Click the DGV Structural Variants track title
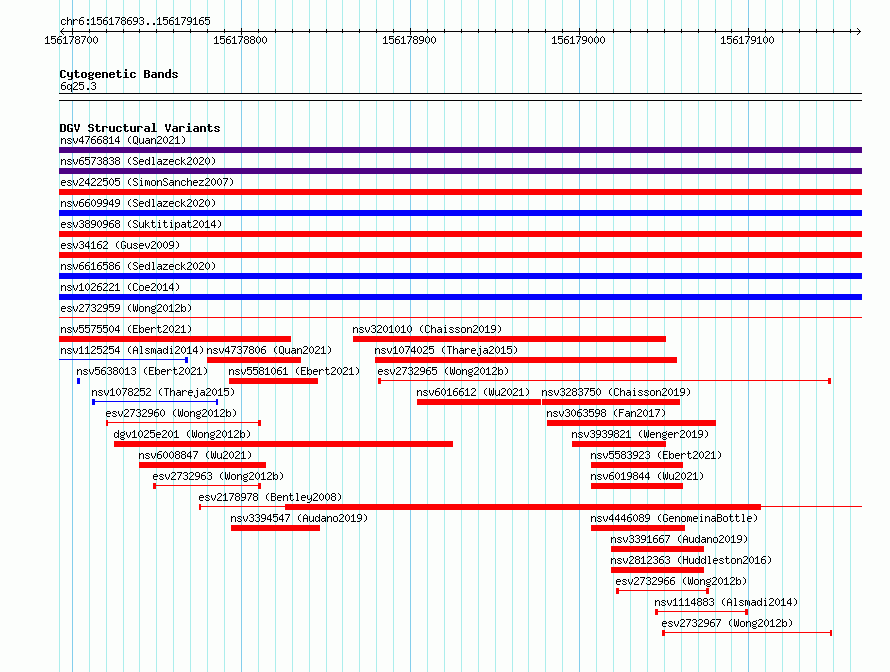 140,128
